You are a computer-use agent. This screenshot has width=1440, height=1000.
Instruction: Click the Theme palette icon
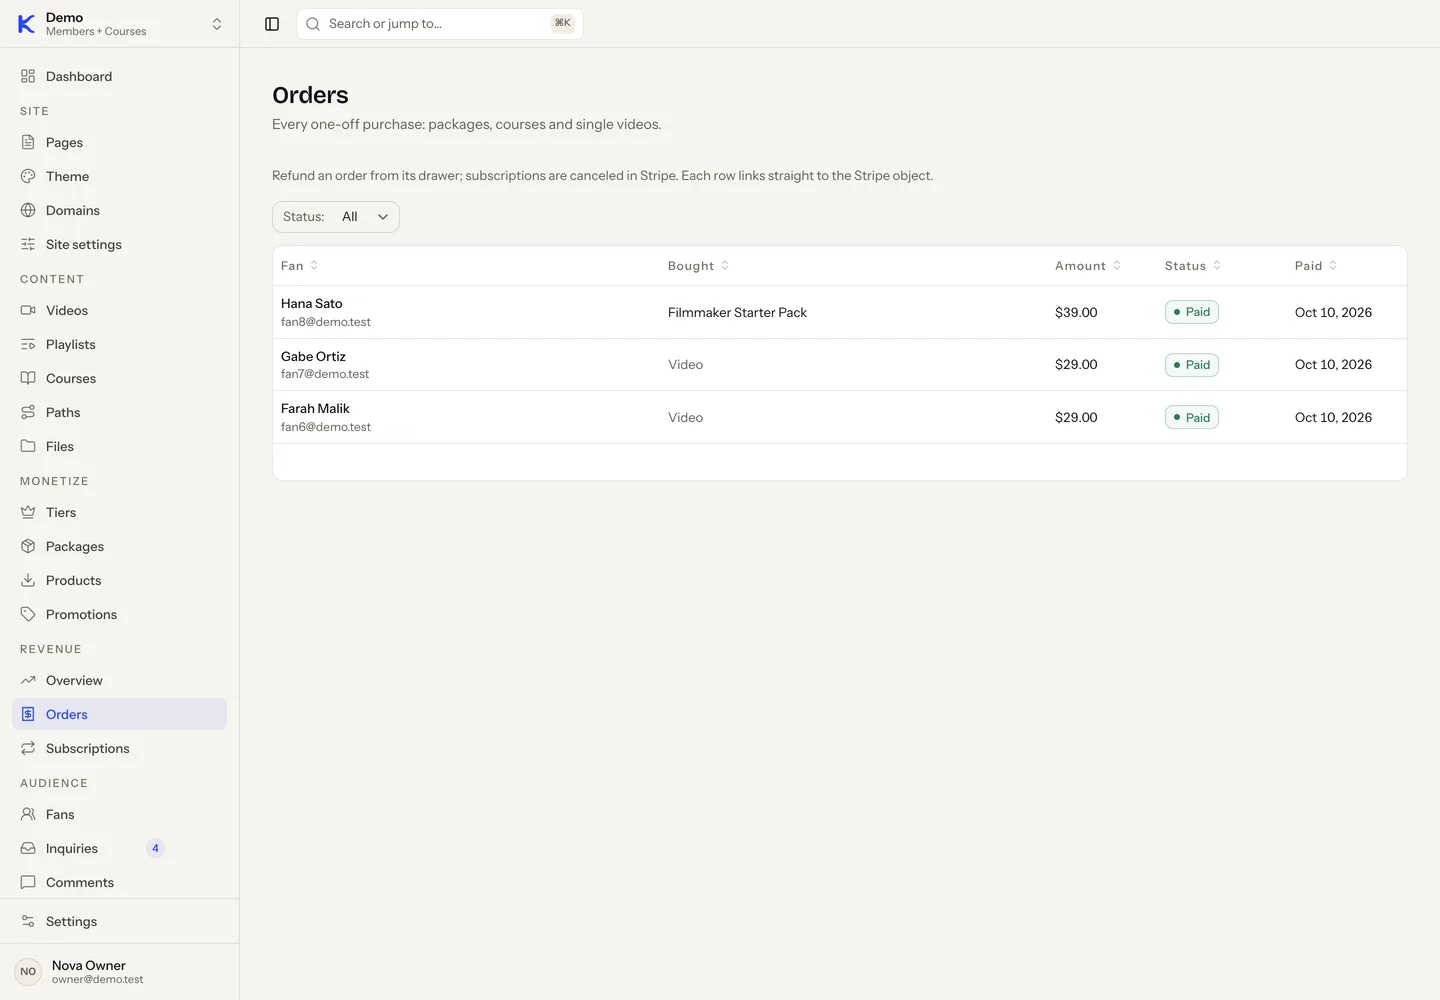pos(28,176)
